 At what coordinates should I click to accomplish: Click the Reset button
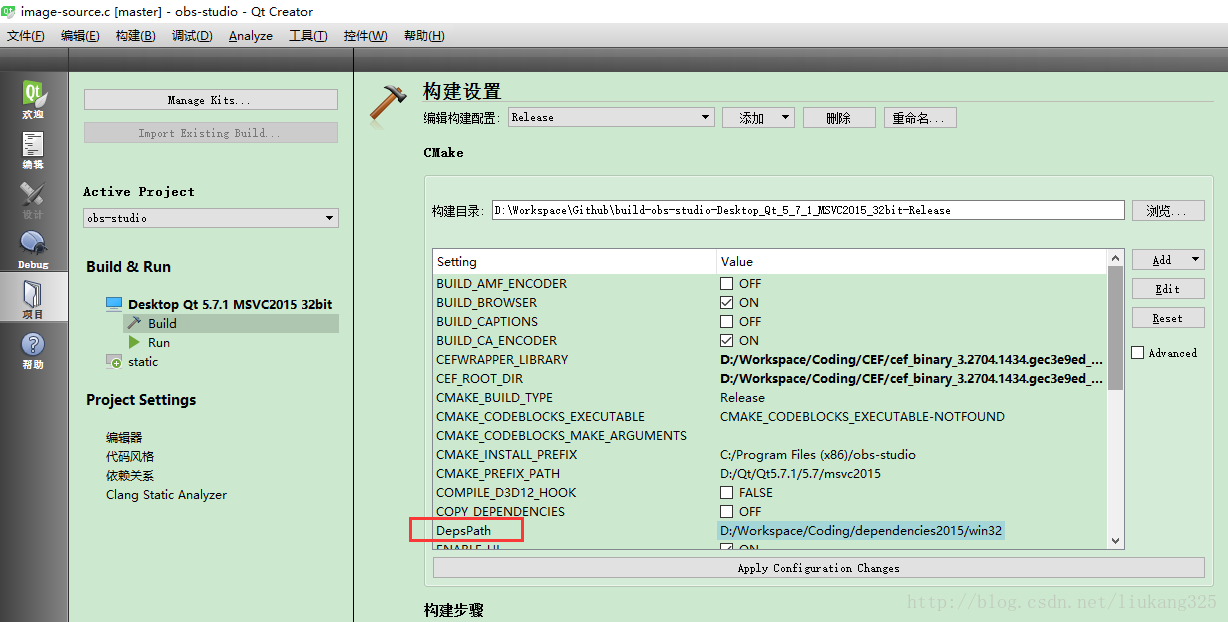1168,318
